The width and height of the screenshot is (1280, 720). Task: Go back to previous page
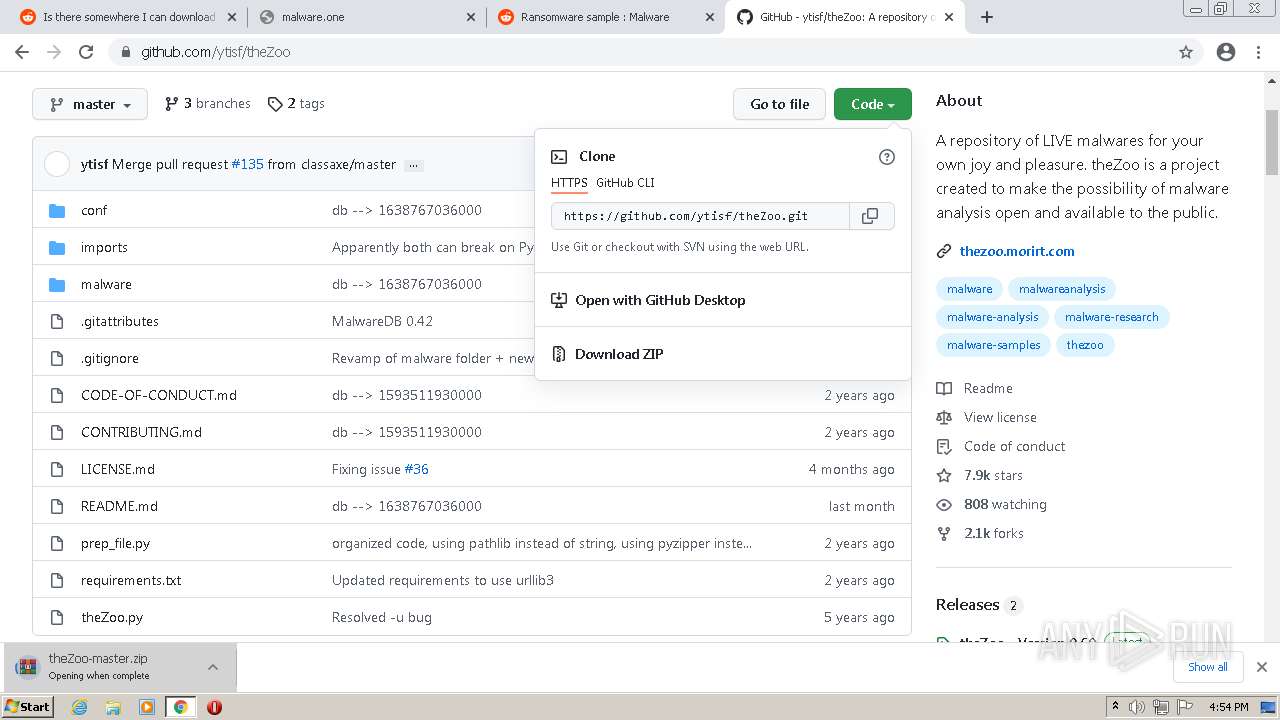coord(22,52)
